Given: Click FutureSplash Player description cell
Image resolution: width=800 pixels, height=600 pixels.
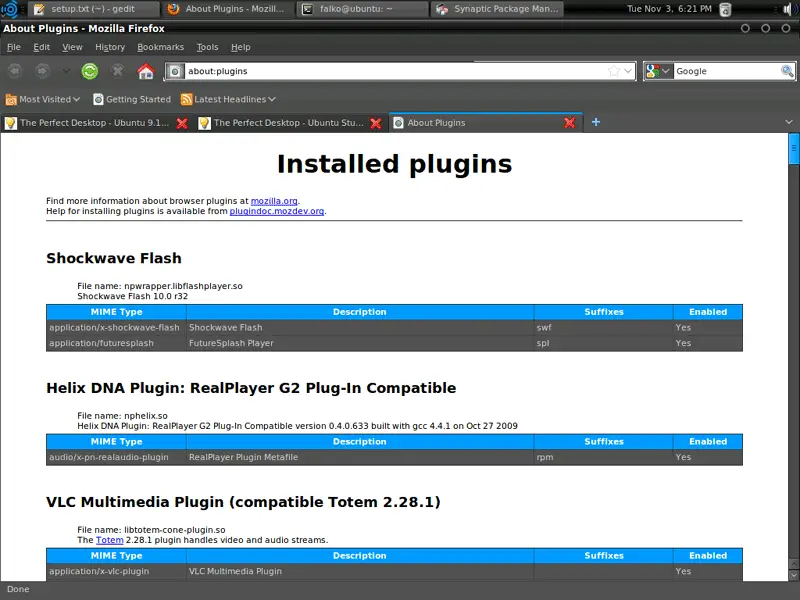Looking at the screenshot, I should point(360,343).
